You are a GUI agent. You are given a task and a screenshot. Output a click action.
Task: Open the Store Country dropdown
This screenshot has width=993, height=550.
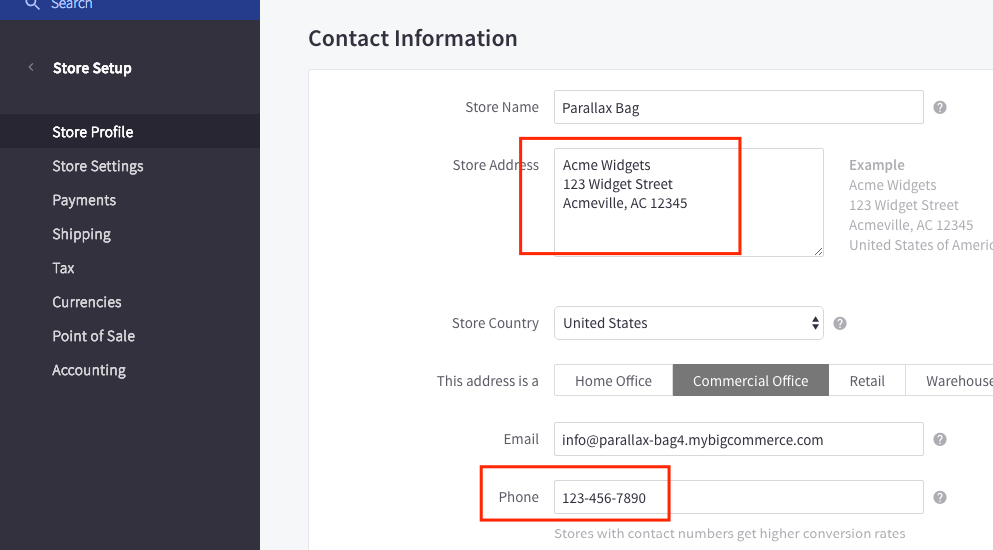(x=688, y=323)
